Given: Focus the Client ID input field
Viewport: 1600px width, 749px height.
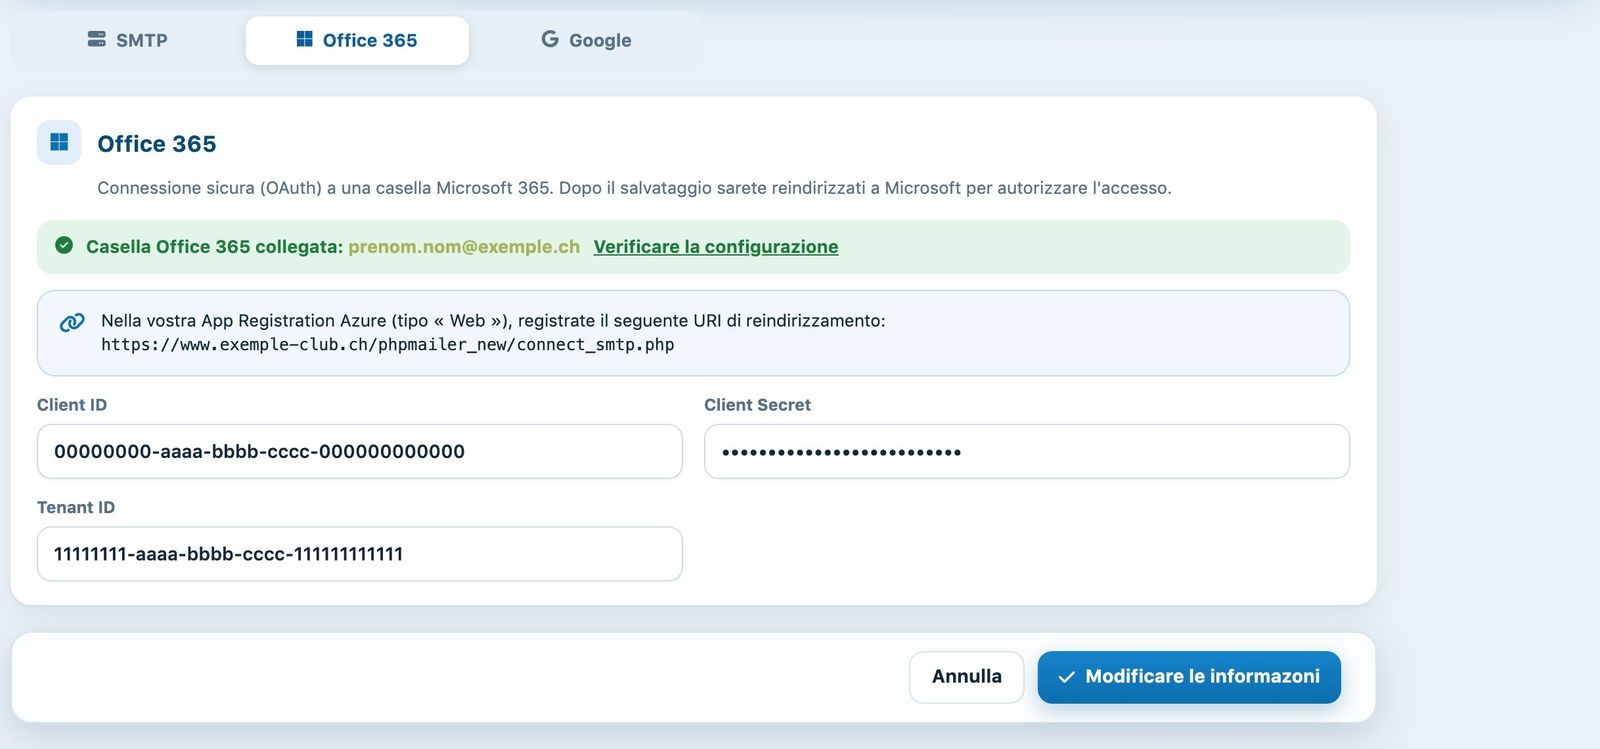Looking at the screenshot, I should point(360,451).
